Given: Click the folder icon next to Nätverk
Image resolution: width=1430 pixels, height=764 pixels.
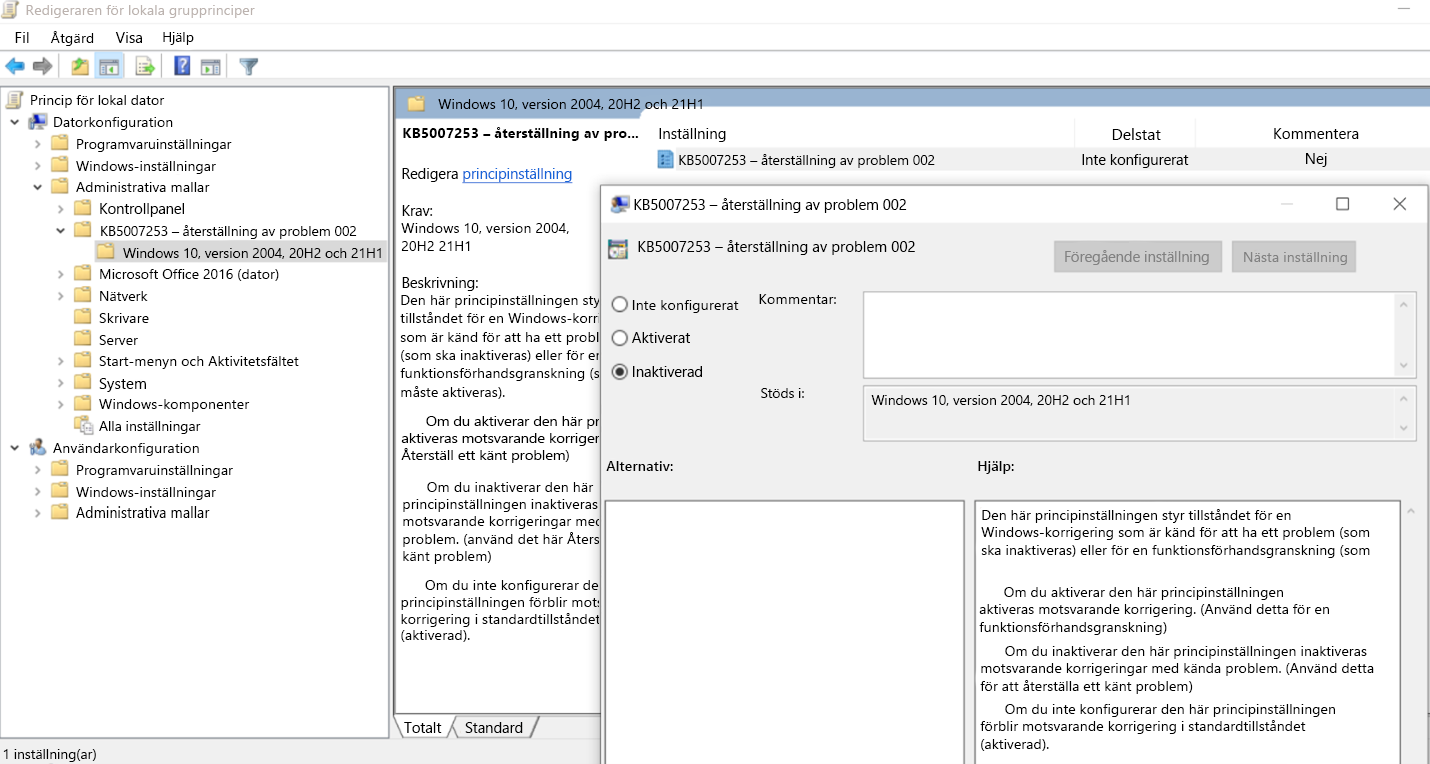Looking at the screenshot, I should tap(83, 296).
